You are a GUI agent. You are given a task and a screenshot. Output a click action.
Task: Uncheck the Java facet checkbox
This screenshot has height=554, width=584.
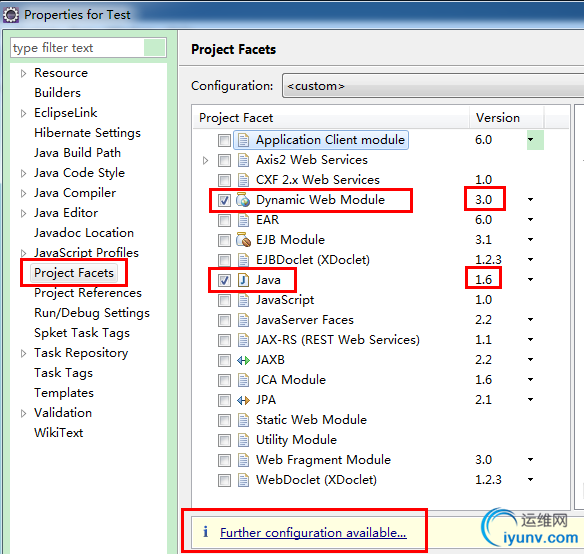point(224,280)
